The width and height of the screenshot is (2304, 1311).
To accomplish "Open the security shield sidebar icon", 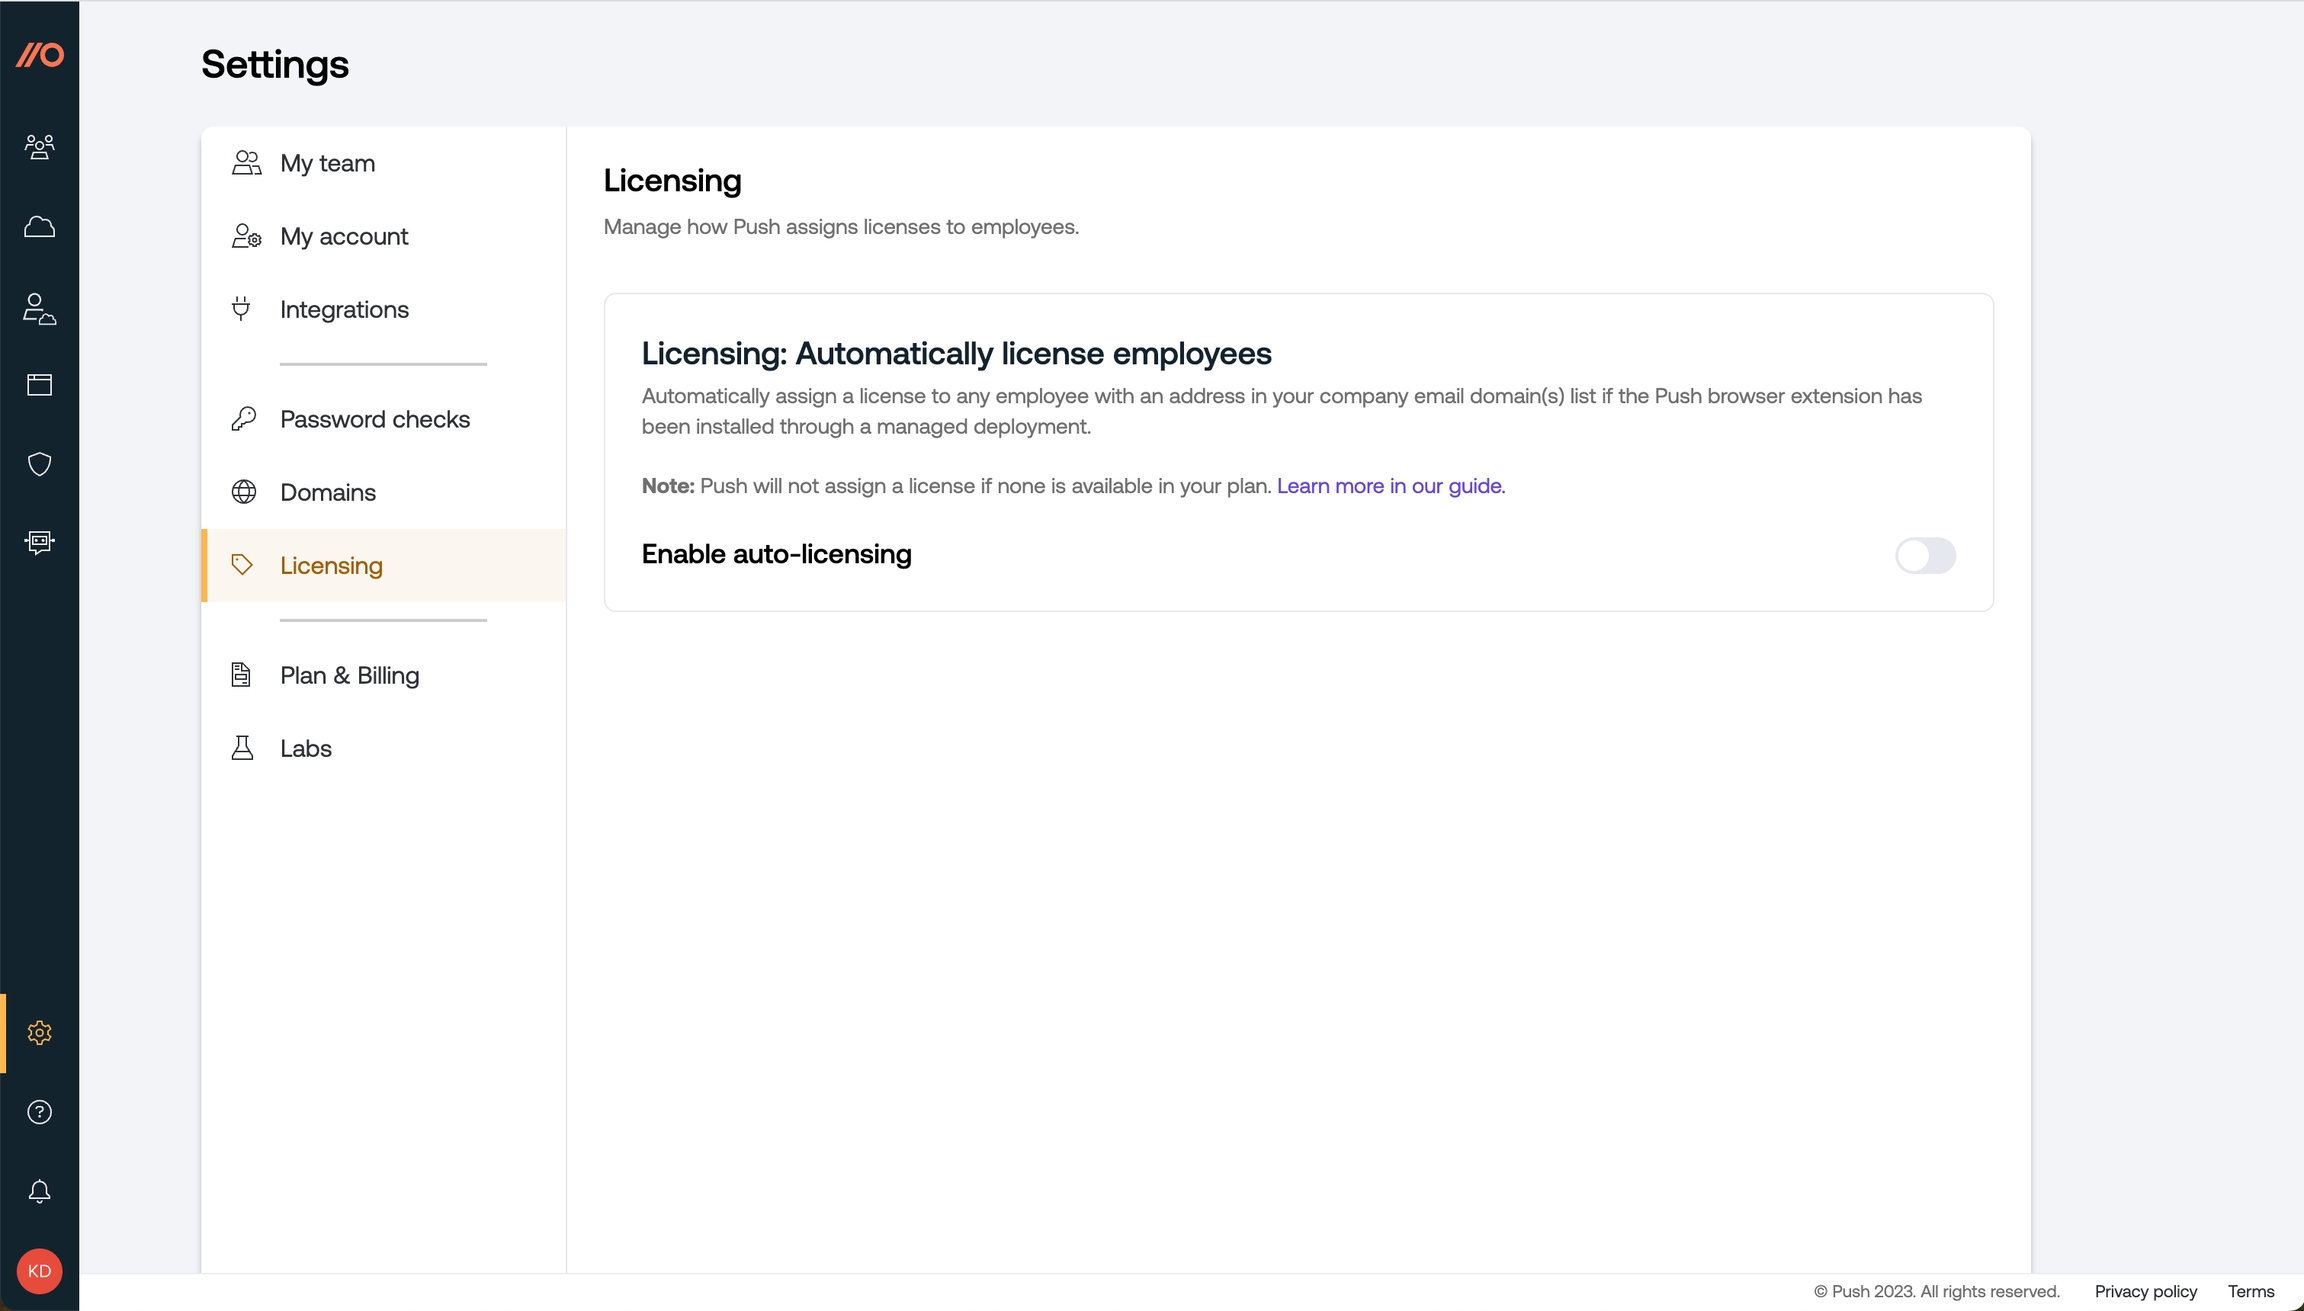I will 40,463.
